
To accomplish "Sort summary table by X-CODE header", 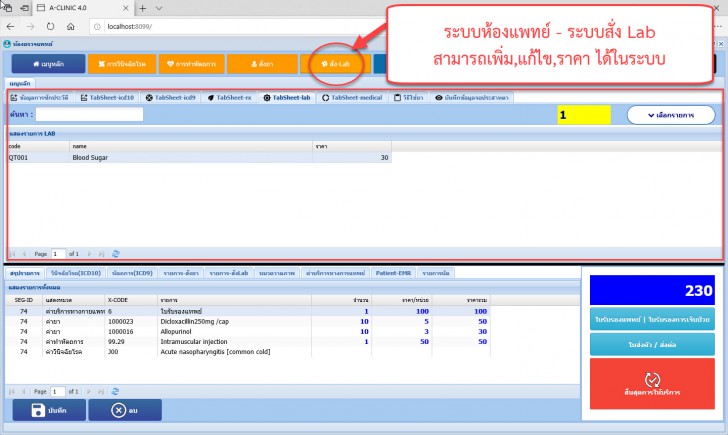I will pos(131,300).
